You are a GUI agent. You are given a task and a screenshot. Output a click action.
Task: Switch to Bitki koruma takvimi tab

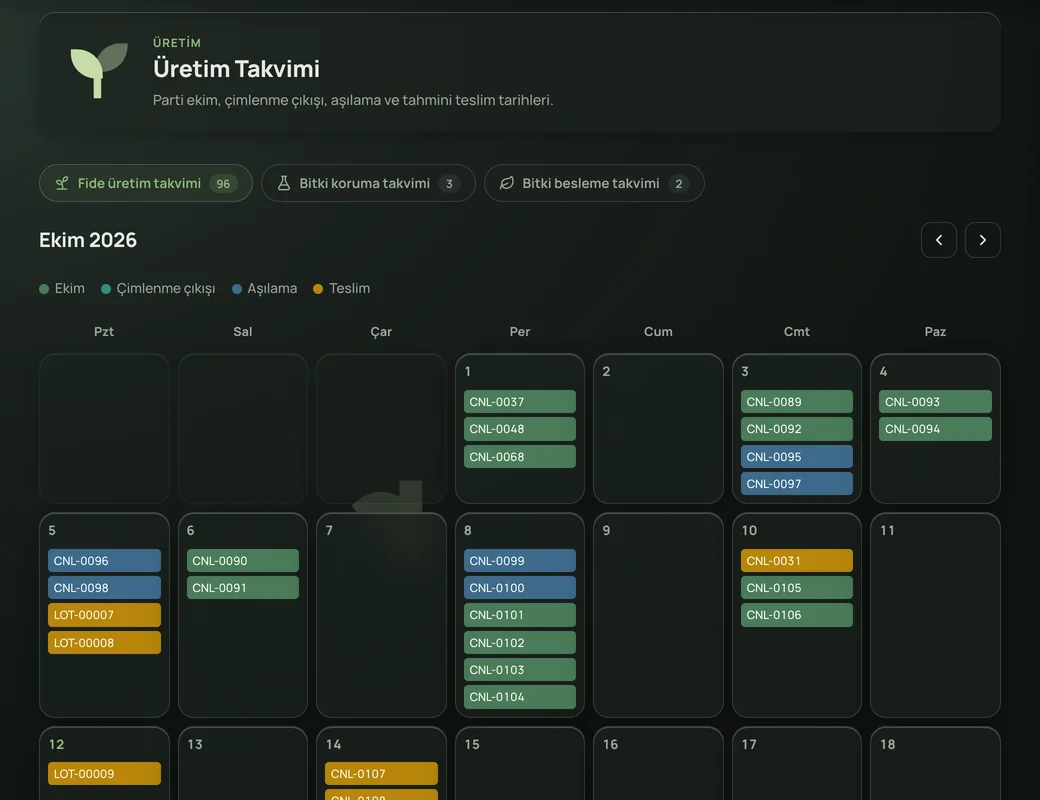tap(368, 183)
